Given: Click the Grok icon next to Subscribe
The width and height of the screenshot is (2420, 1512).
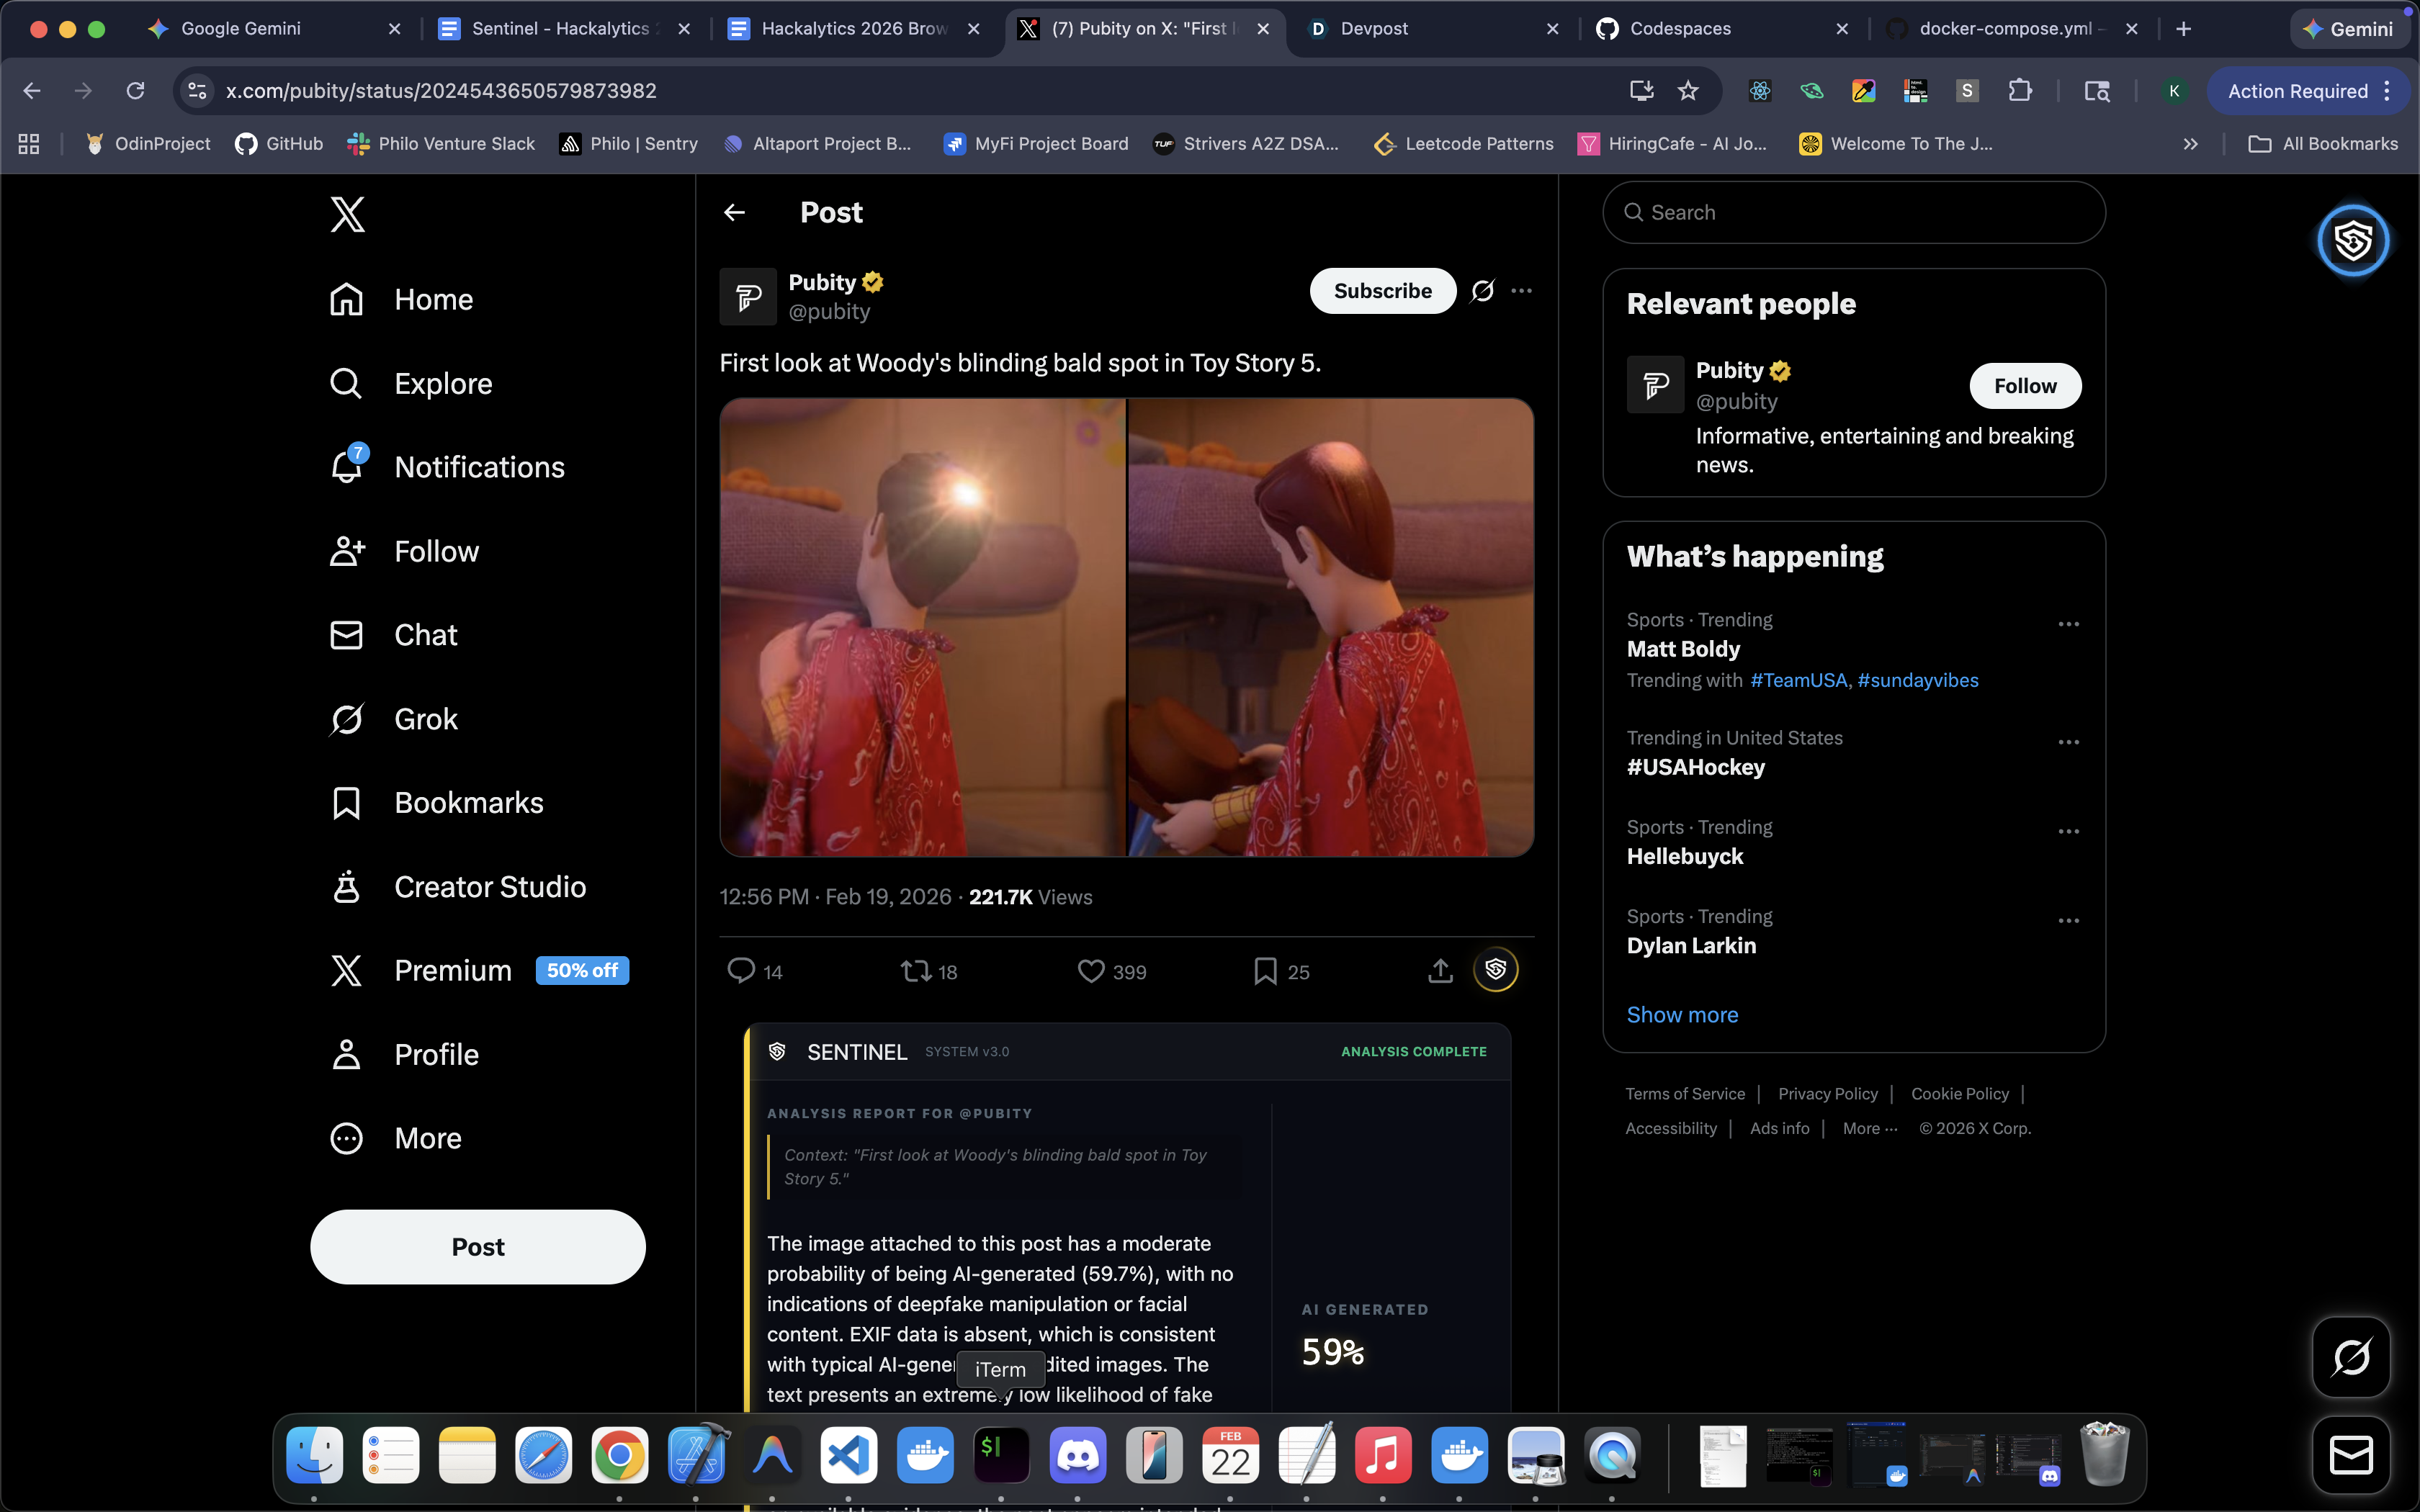Looking at the screenshot, I should pyautogui.click(x=1482, y=291).
